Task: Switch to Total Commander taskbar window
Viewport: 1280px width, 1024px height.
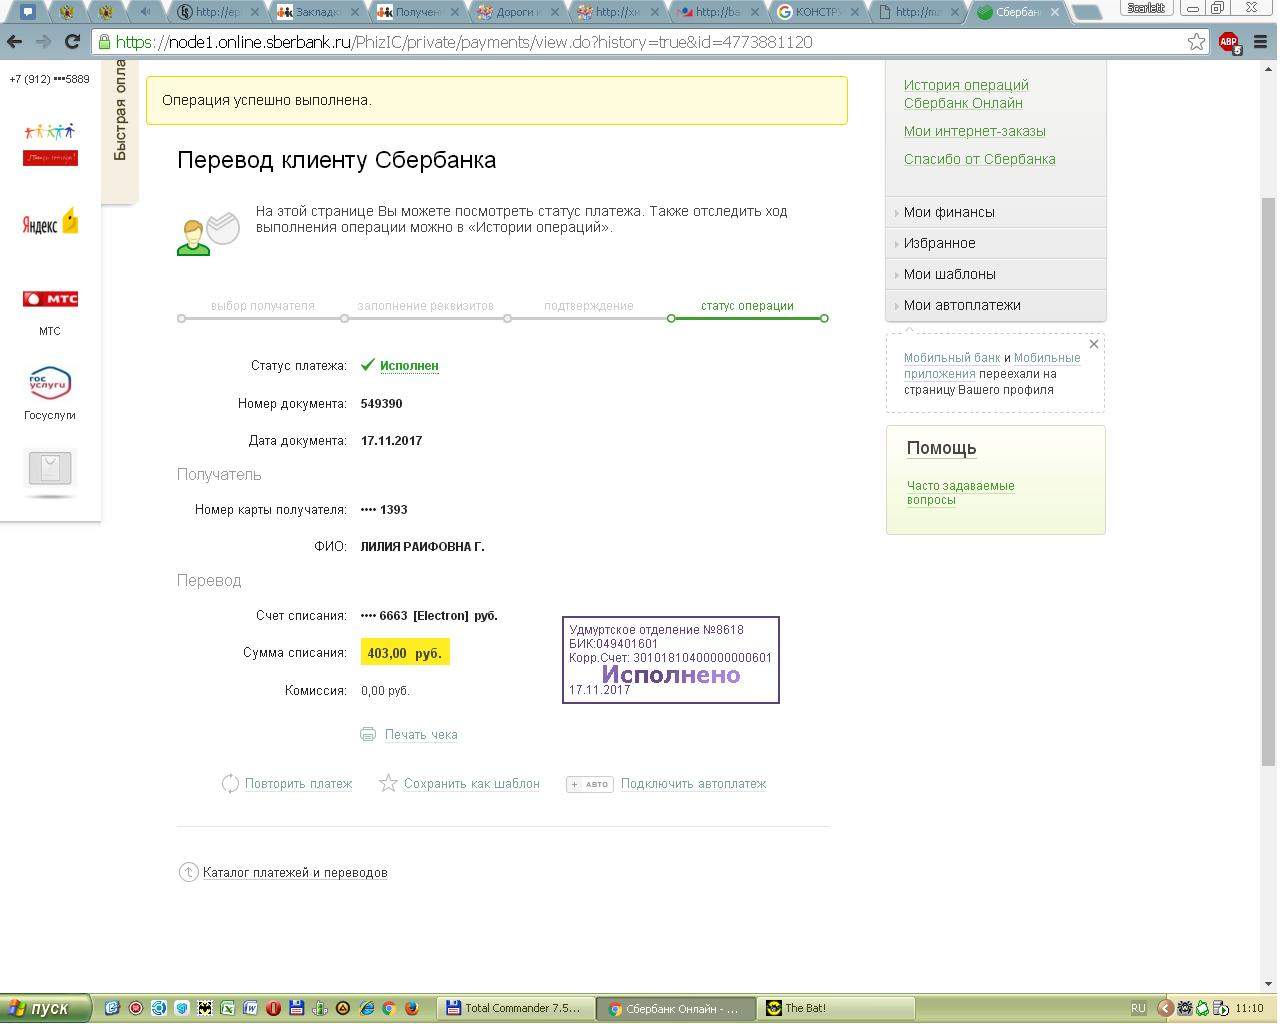Action: 515,1008
